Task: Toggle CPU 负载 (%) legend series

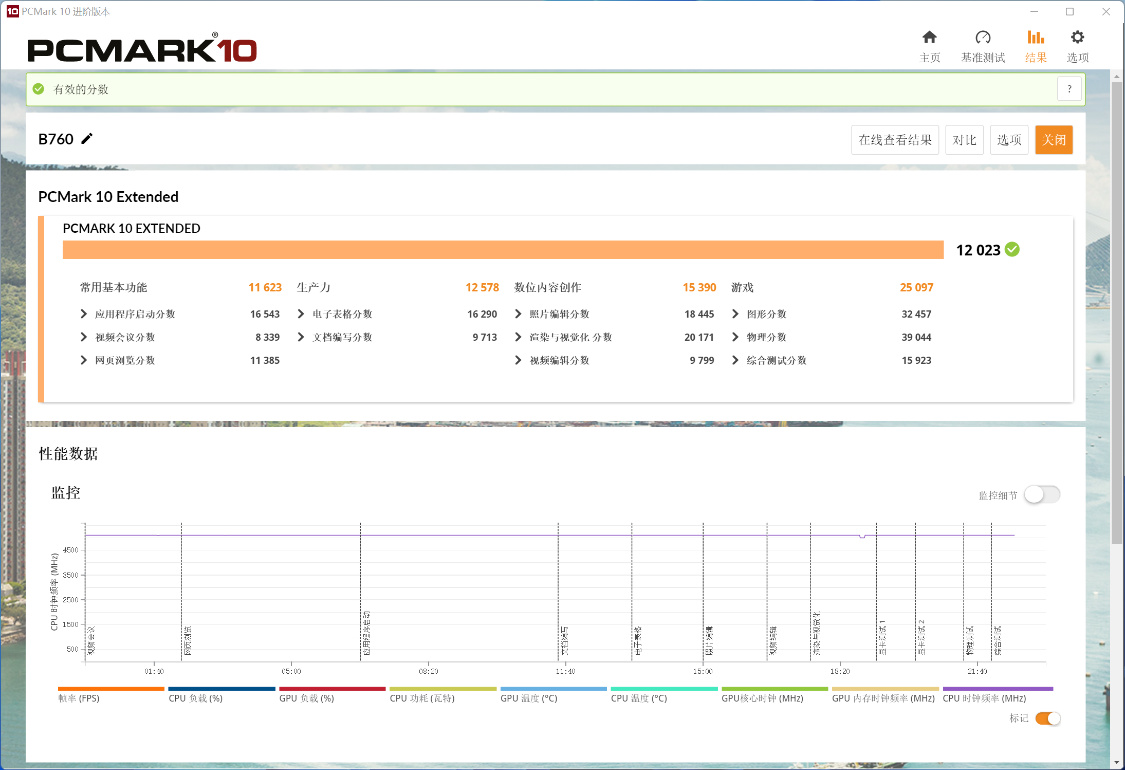Action: pyautogui.click(x=222, y=695)
